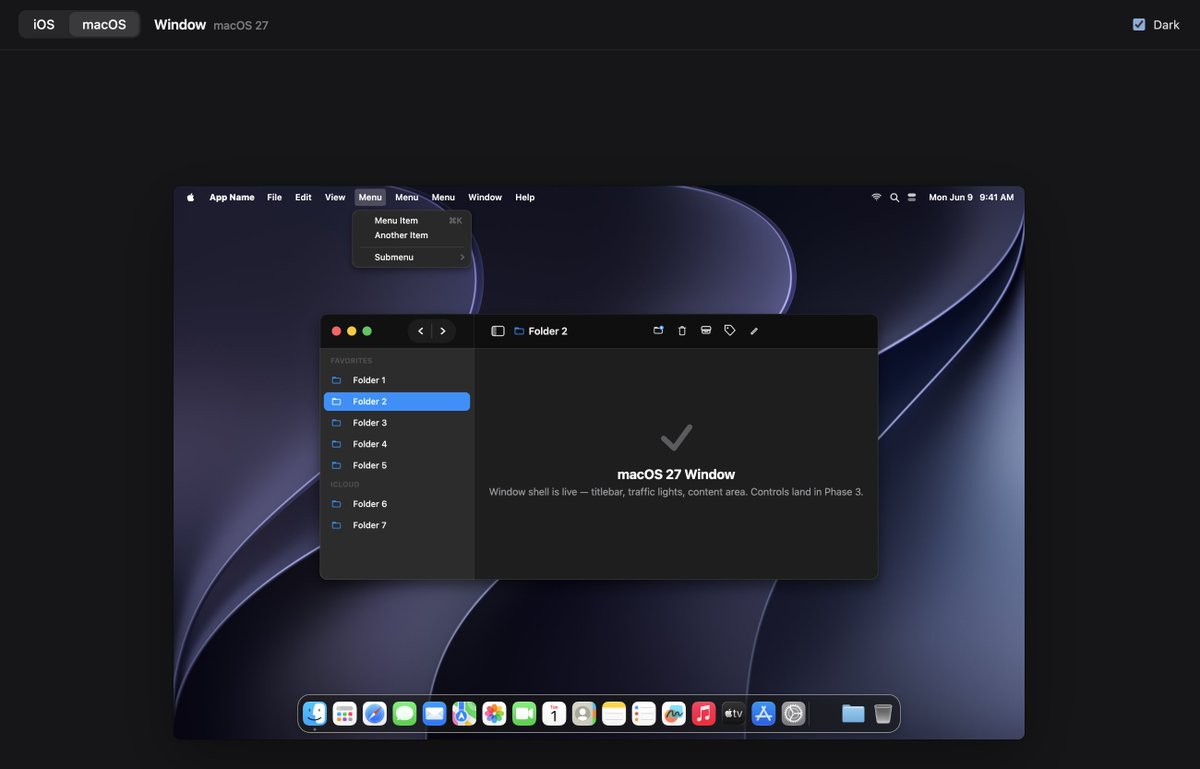
Task: Open Reminders from the dock
Action: 644,713
